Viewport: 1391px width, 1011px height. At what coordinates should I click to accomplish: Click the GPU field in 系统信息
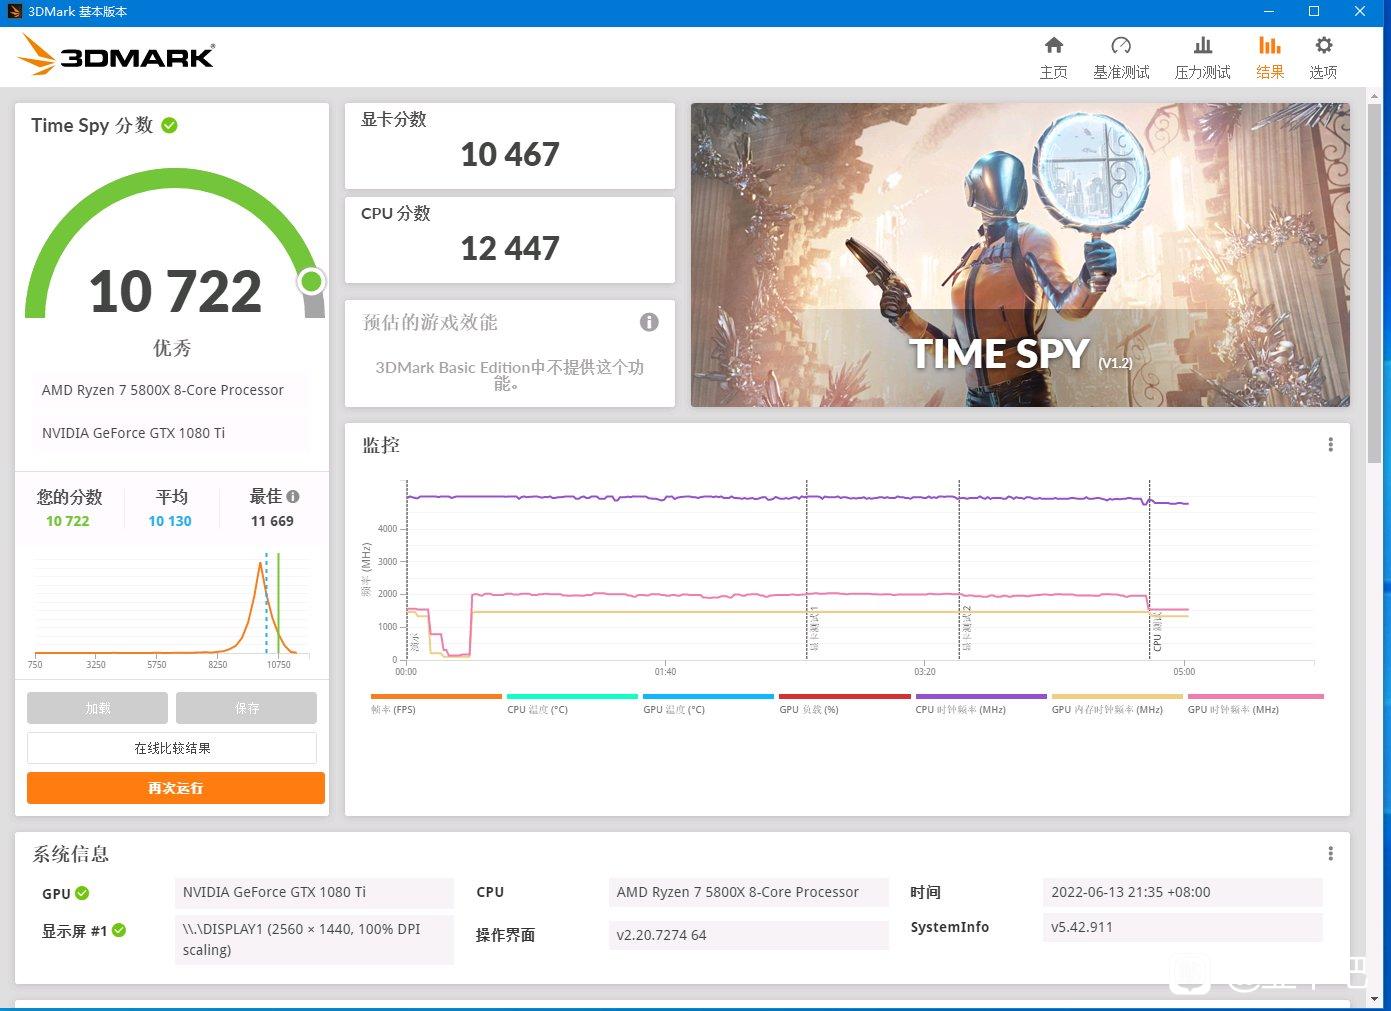tap(314, 892)
